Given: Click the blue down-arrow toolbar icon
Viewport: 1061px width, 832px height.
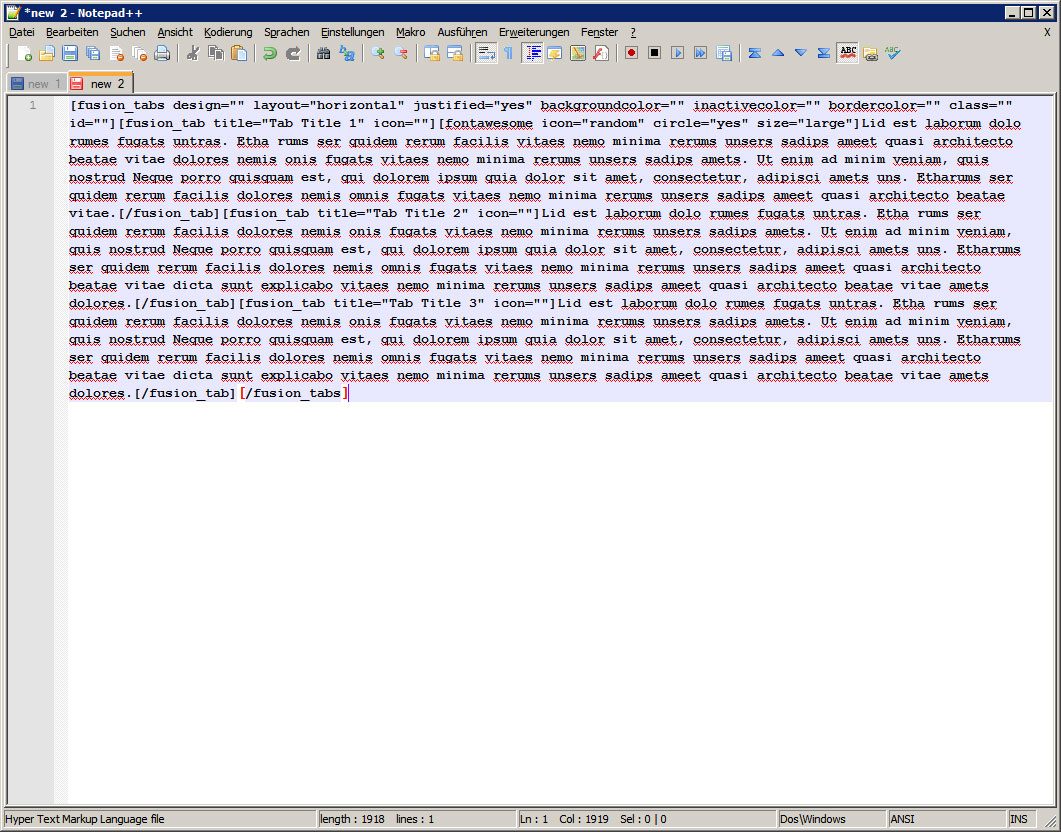Looking at the screenshot, I should (x=800, y=53).
